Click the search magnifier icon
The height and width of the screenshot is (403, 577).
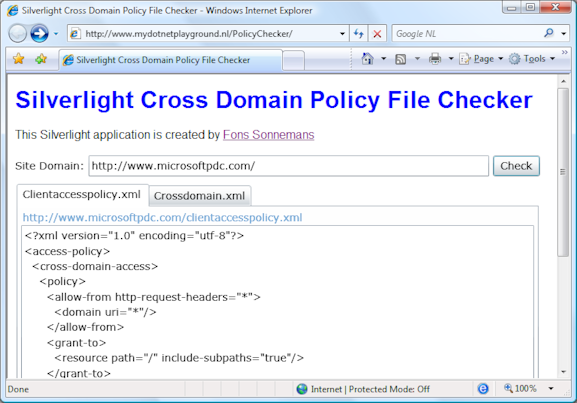[549, 33]
